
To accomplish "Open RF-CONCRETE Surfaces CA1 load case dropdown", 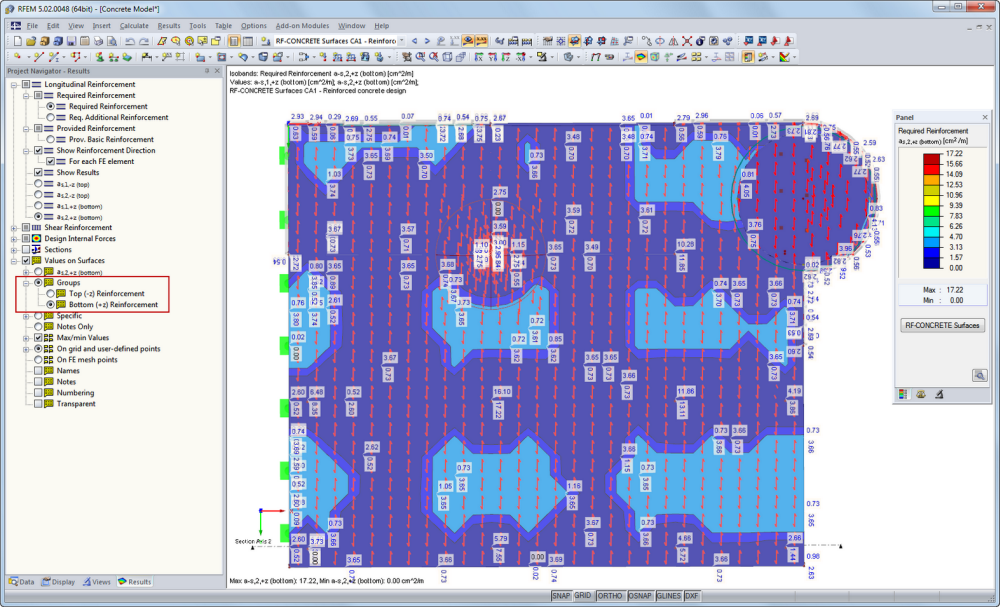I will [402, 41].
